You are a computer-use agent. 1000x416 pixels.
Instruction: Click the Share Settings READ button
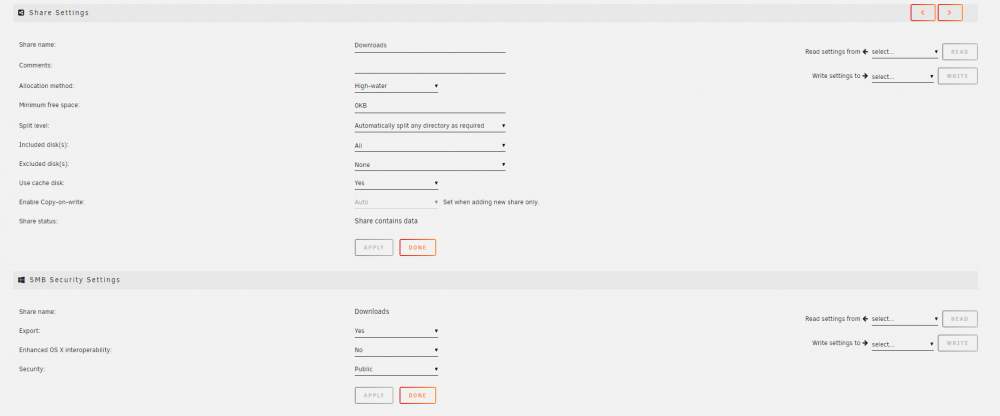[959, 52]
